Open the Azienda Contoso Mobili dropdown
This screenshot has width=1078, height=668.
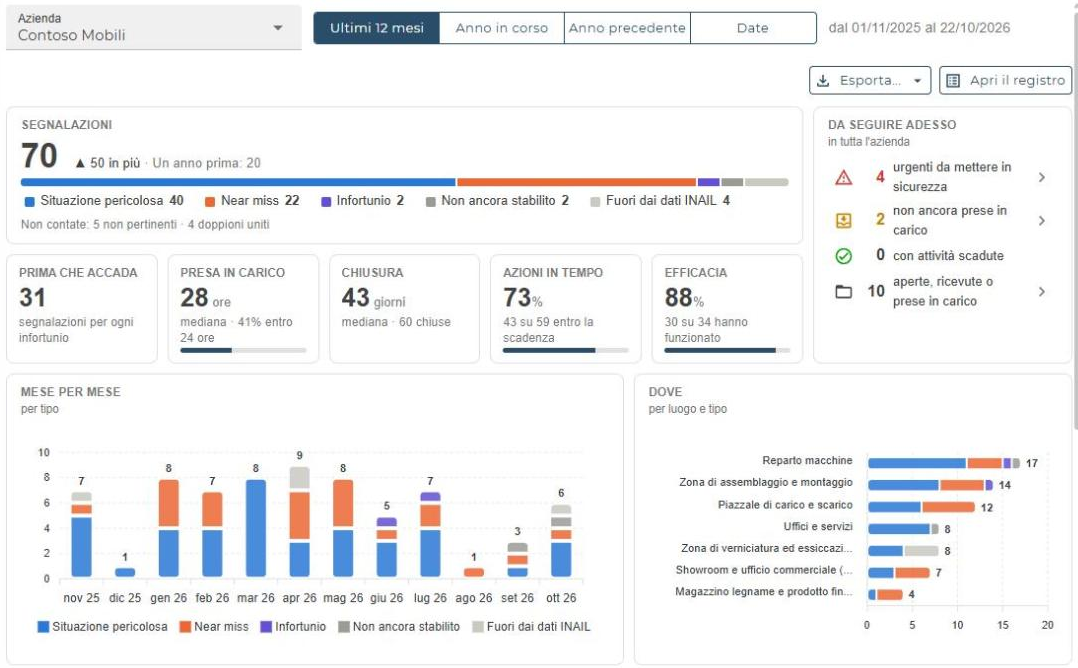pos(153,27)
